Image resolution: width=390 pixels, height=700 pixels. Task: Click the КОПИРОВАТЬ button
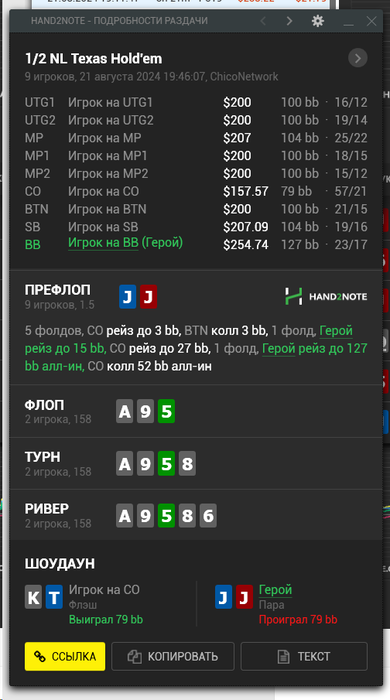(173, 656)
